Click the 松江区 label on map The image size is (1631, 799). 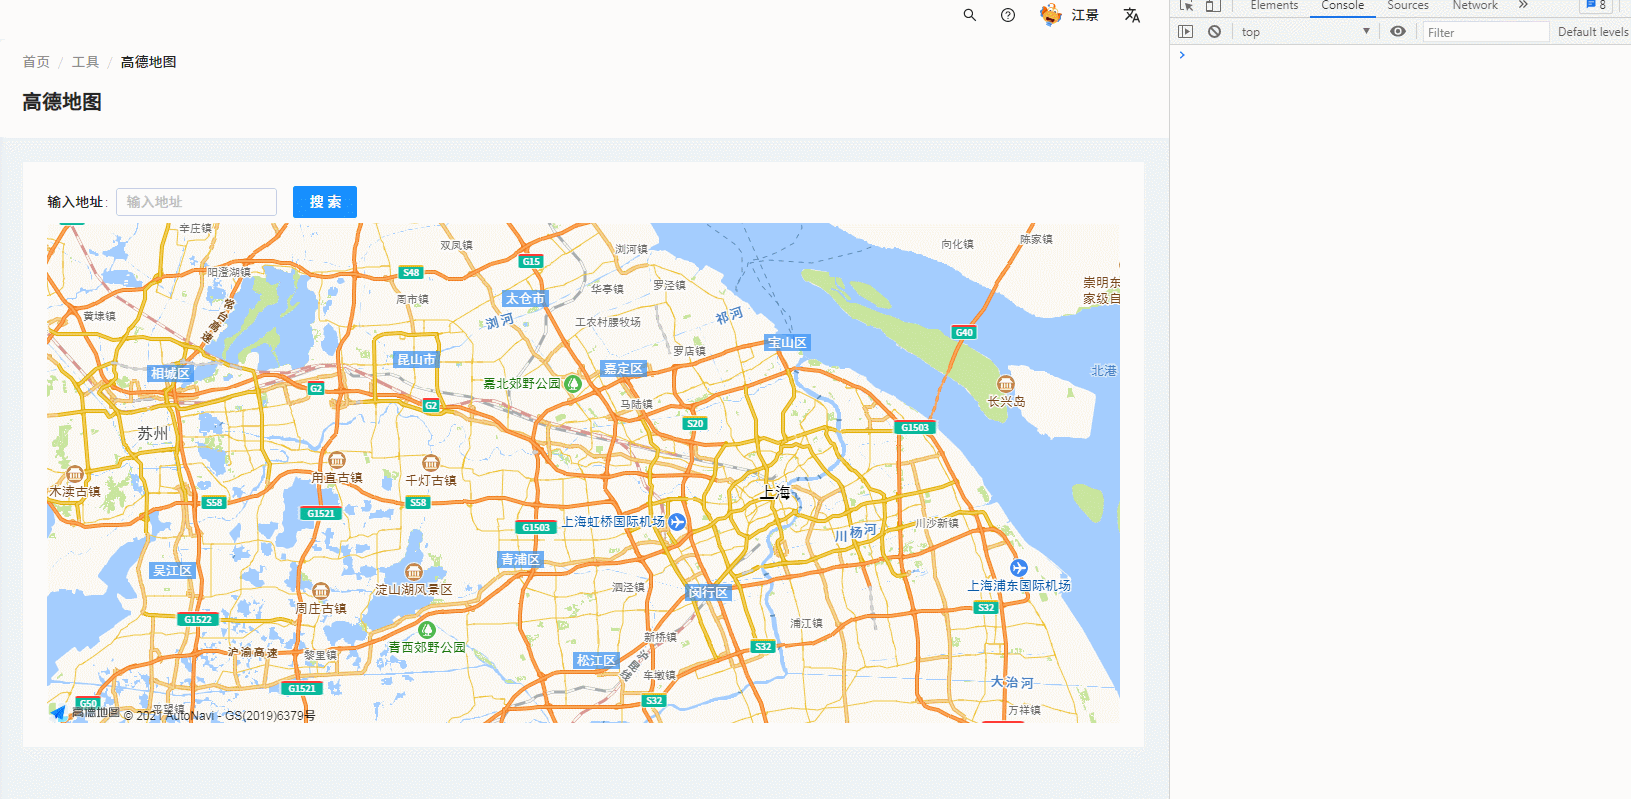[596, 660]
